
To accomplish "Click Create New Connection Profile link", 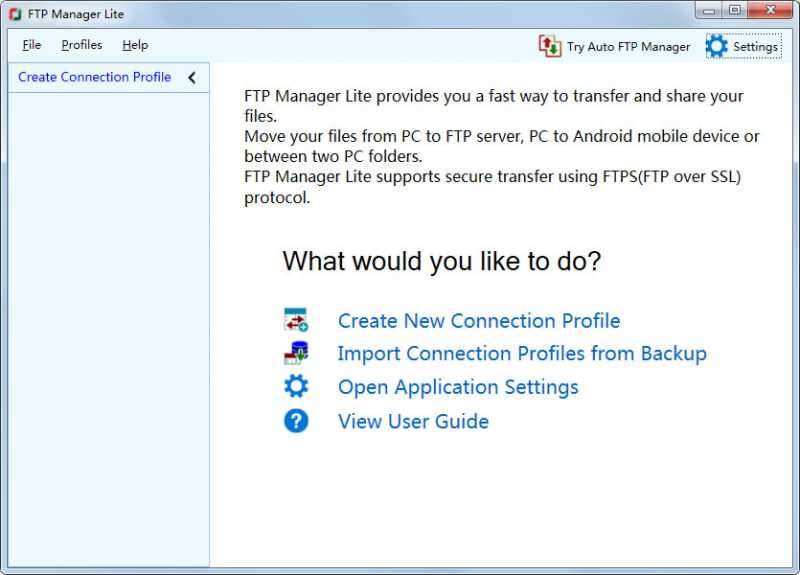I will click(x=479, y=321).
